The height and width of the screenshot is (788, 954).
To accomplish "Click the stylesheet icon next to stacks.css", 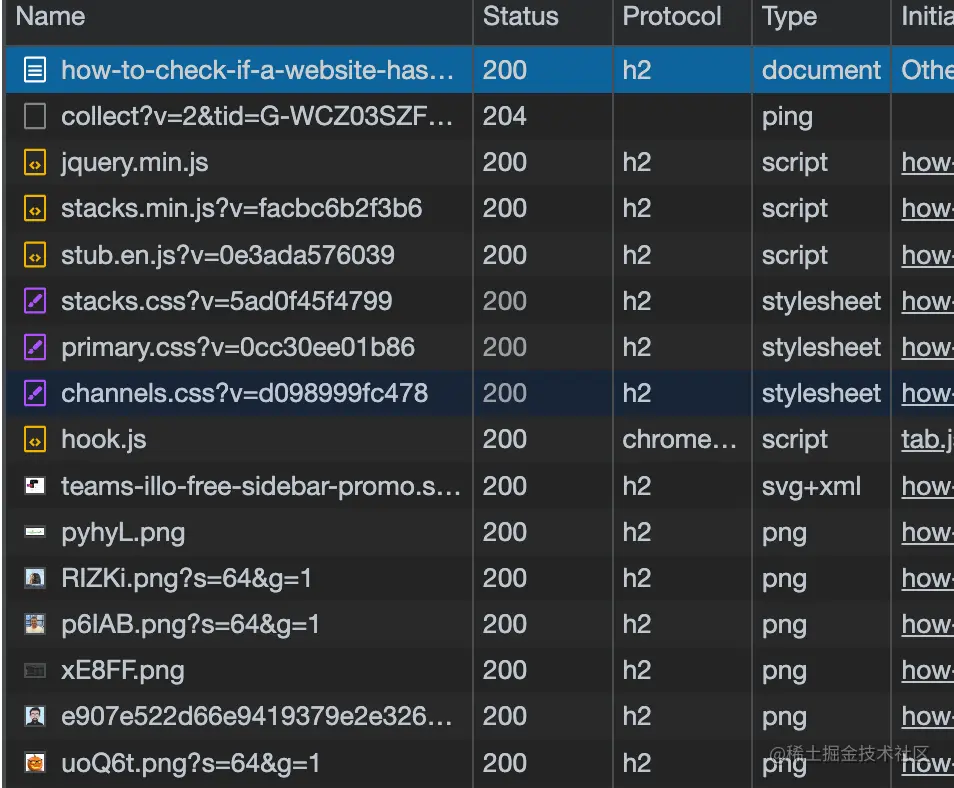I will point(35,301).
